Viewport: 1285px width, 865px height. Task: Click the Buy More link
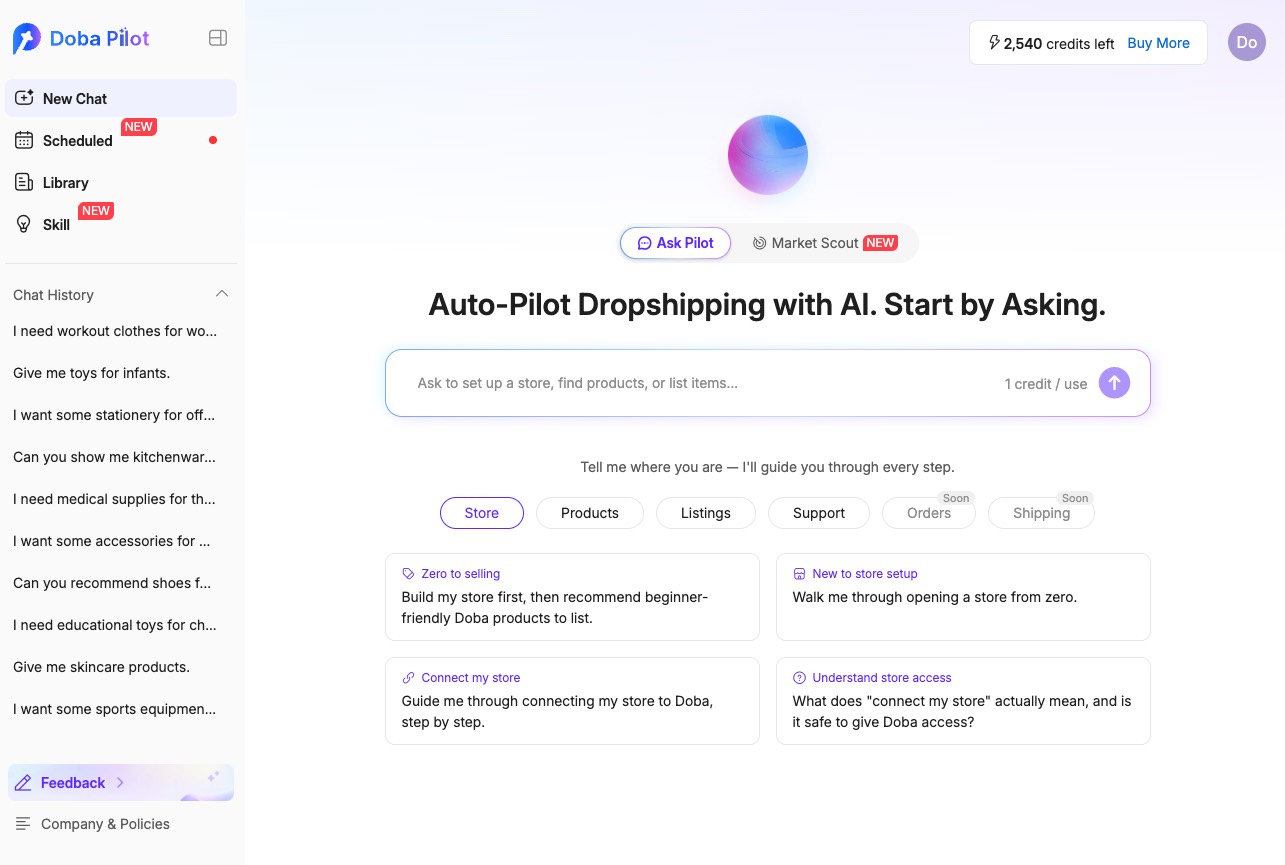[x=1158, y=43]
